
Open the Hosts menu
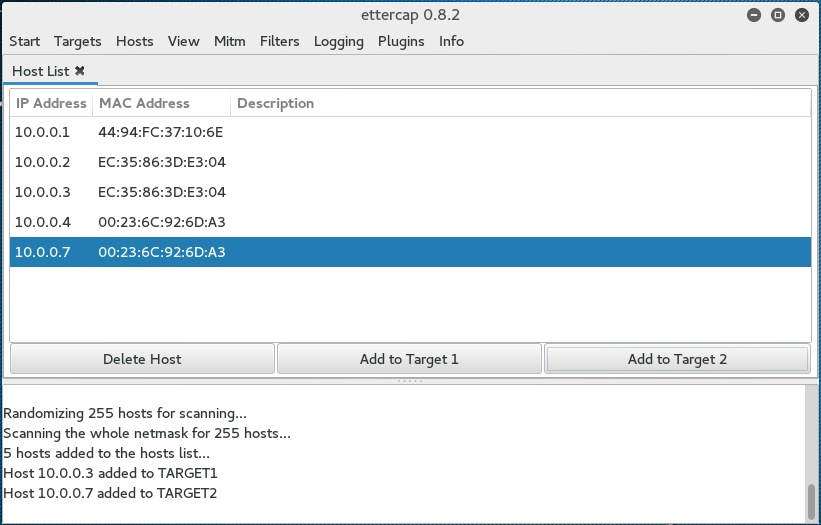(x=134, y=41)
